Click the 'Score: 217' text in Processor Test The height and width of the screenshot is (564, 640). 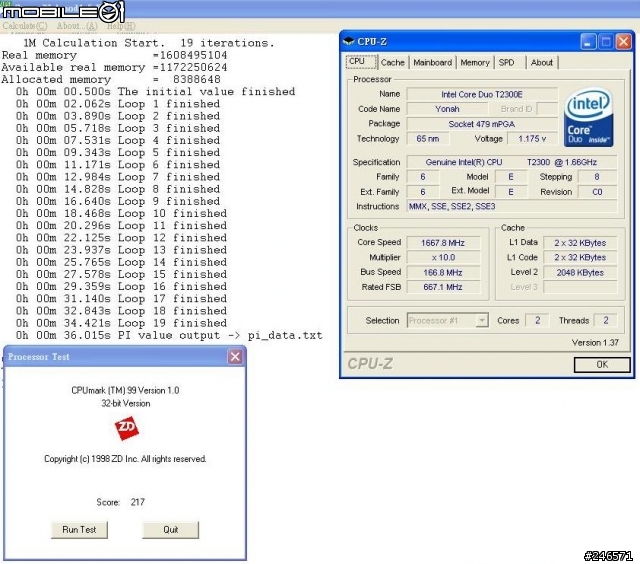120,502
